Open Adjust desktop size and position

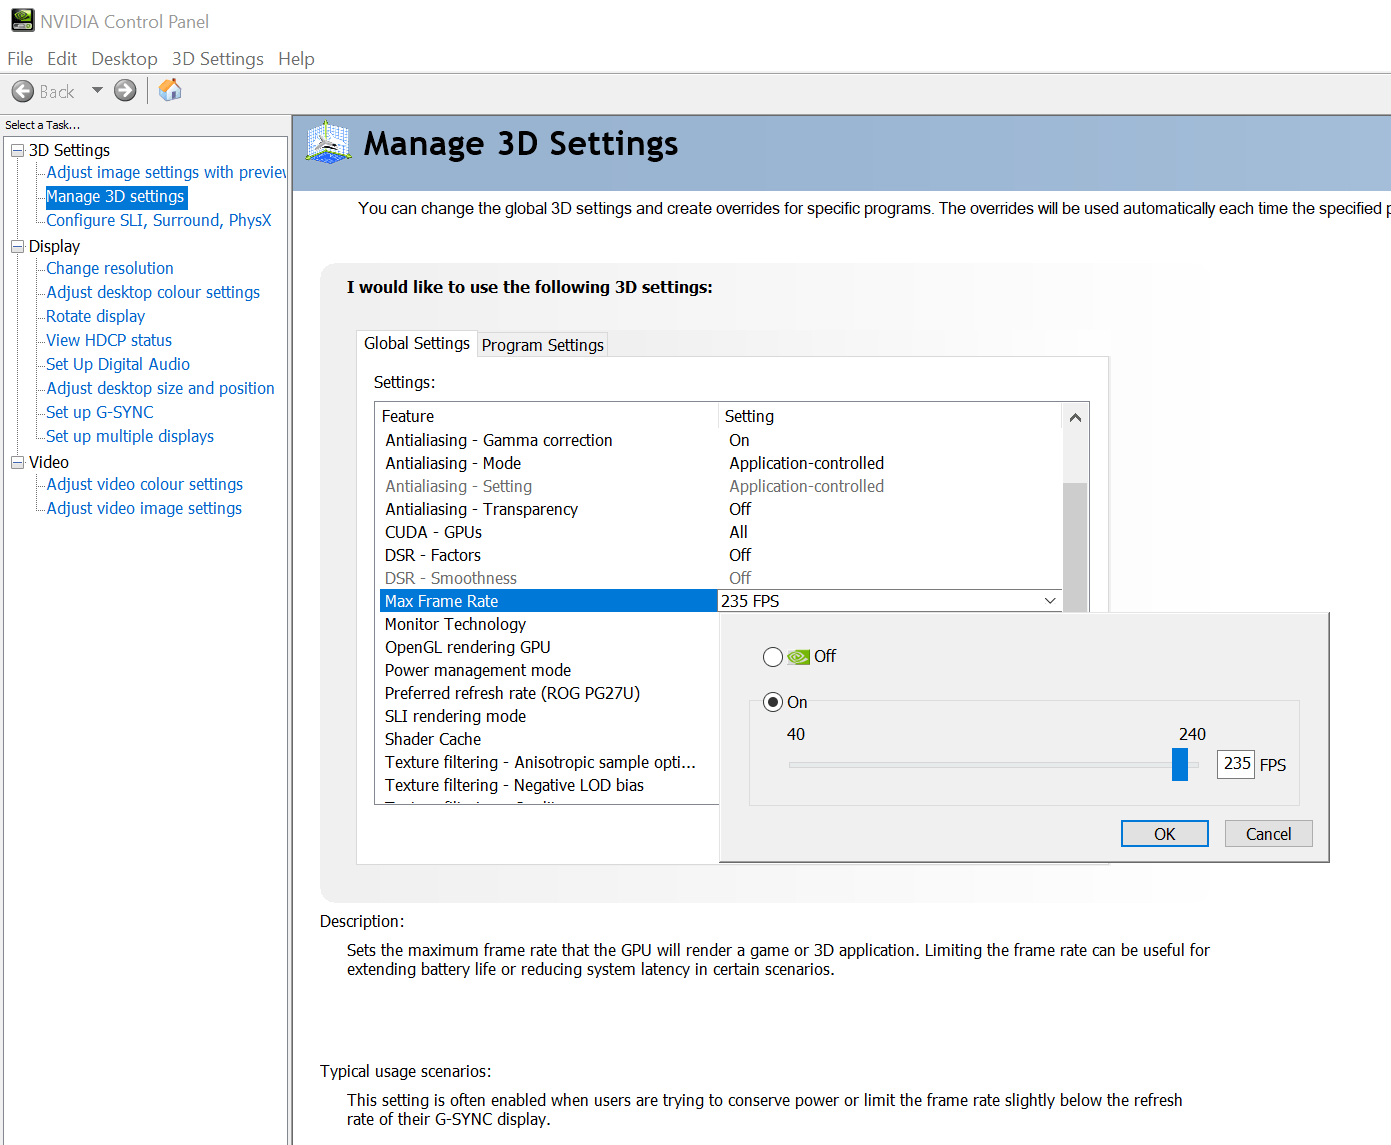[x=160, y=388]
